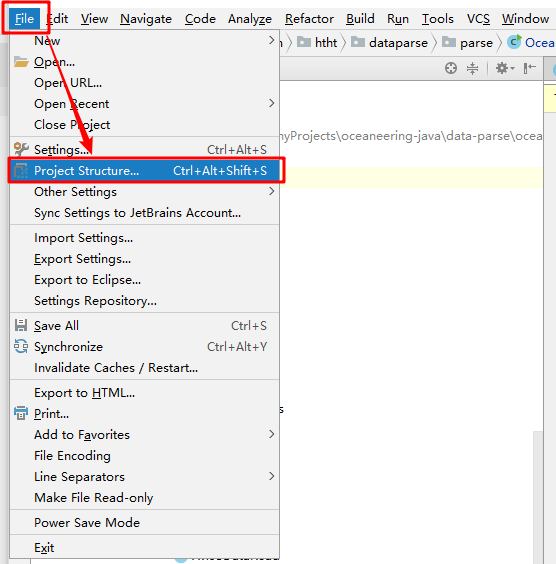Click the Print printer icon
Screen dimensions: 556x564
point(21,413)
